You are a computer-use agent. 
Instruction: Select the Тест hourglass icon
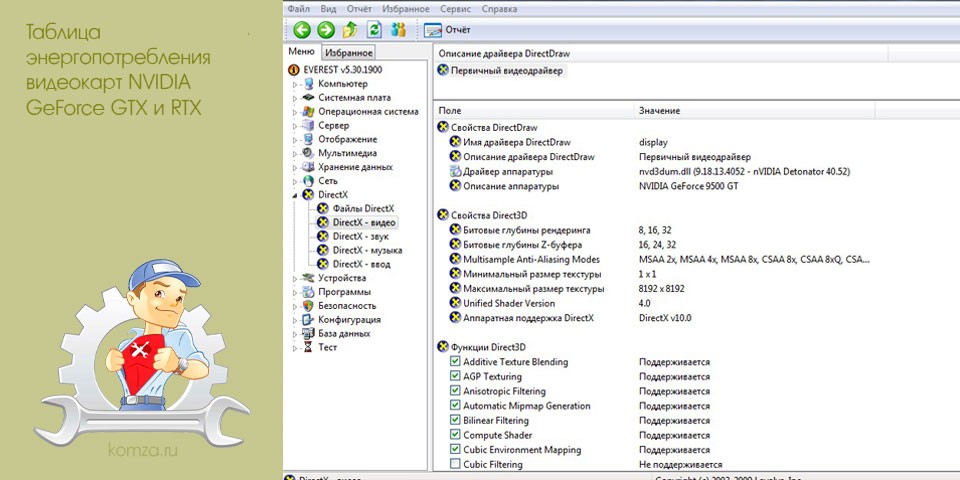pyautogui.click(x=308, y=347)
